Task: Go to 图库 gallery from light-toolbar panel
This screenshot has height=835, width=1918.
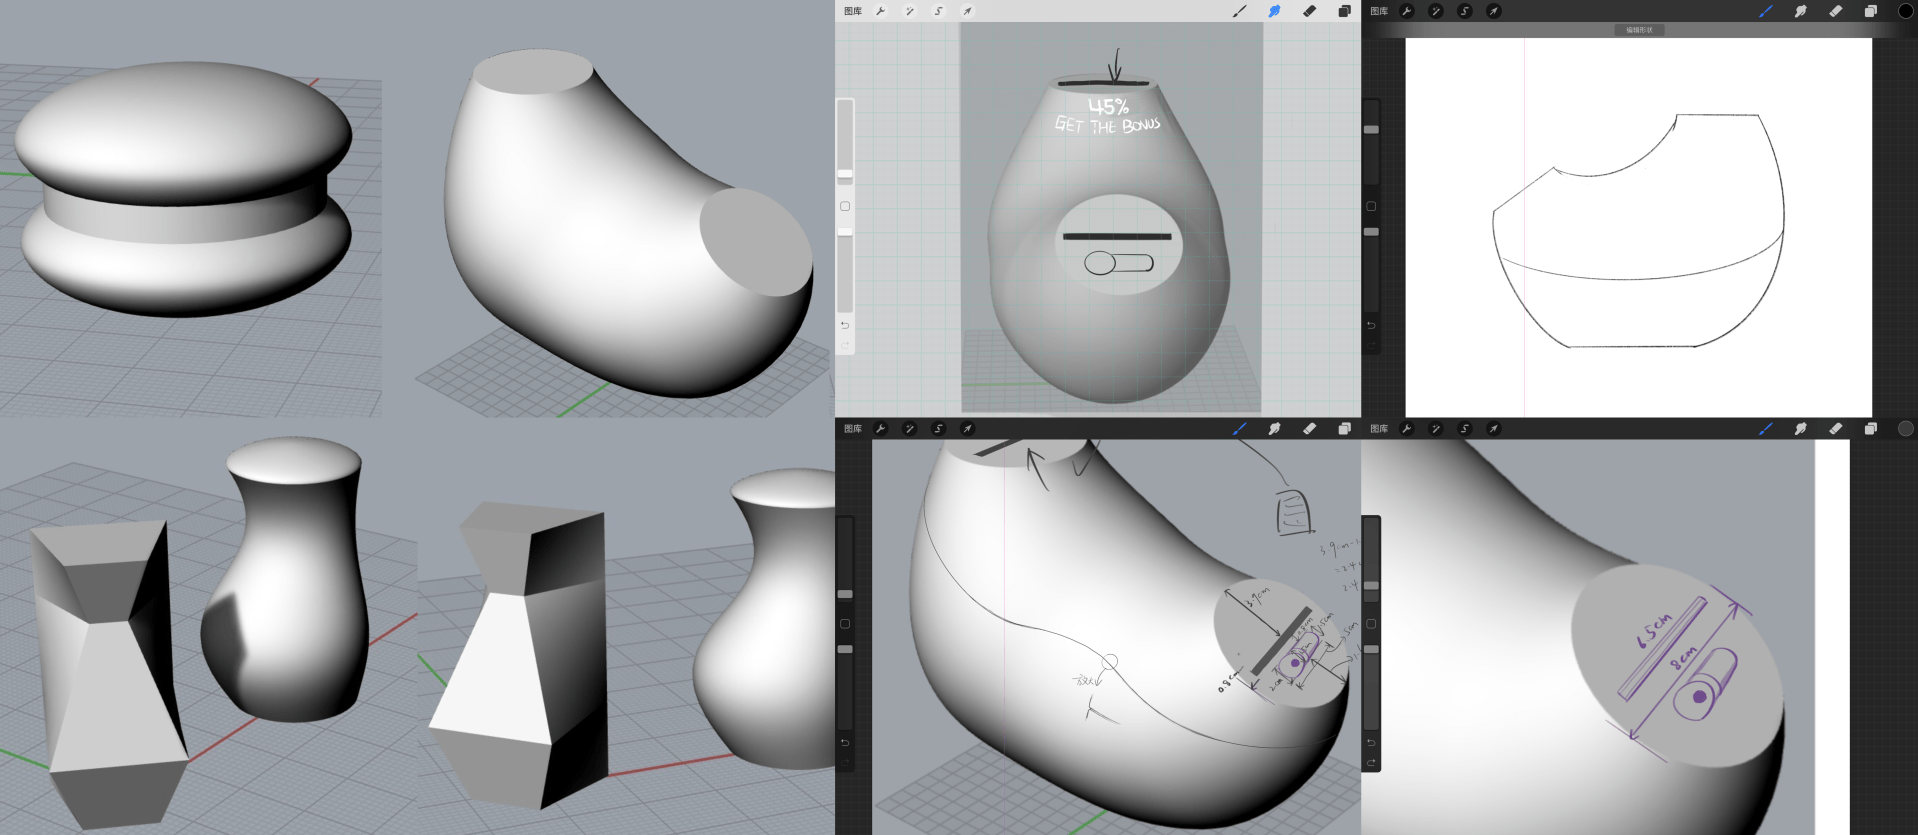Action: click(853, 11)
